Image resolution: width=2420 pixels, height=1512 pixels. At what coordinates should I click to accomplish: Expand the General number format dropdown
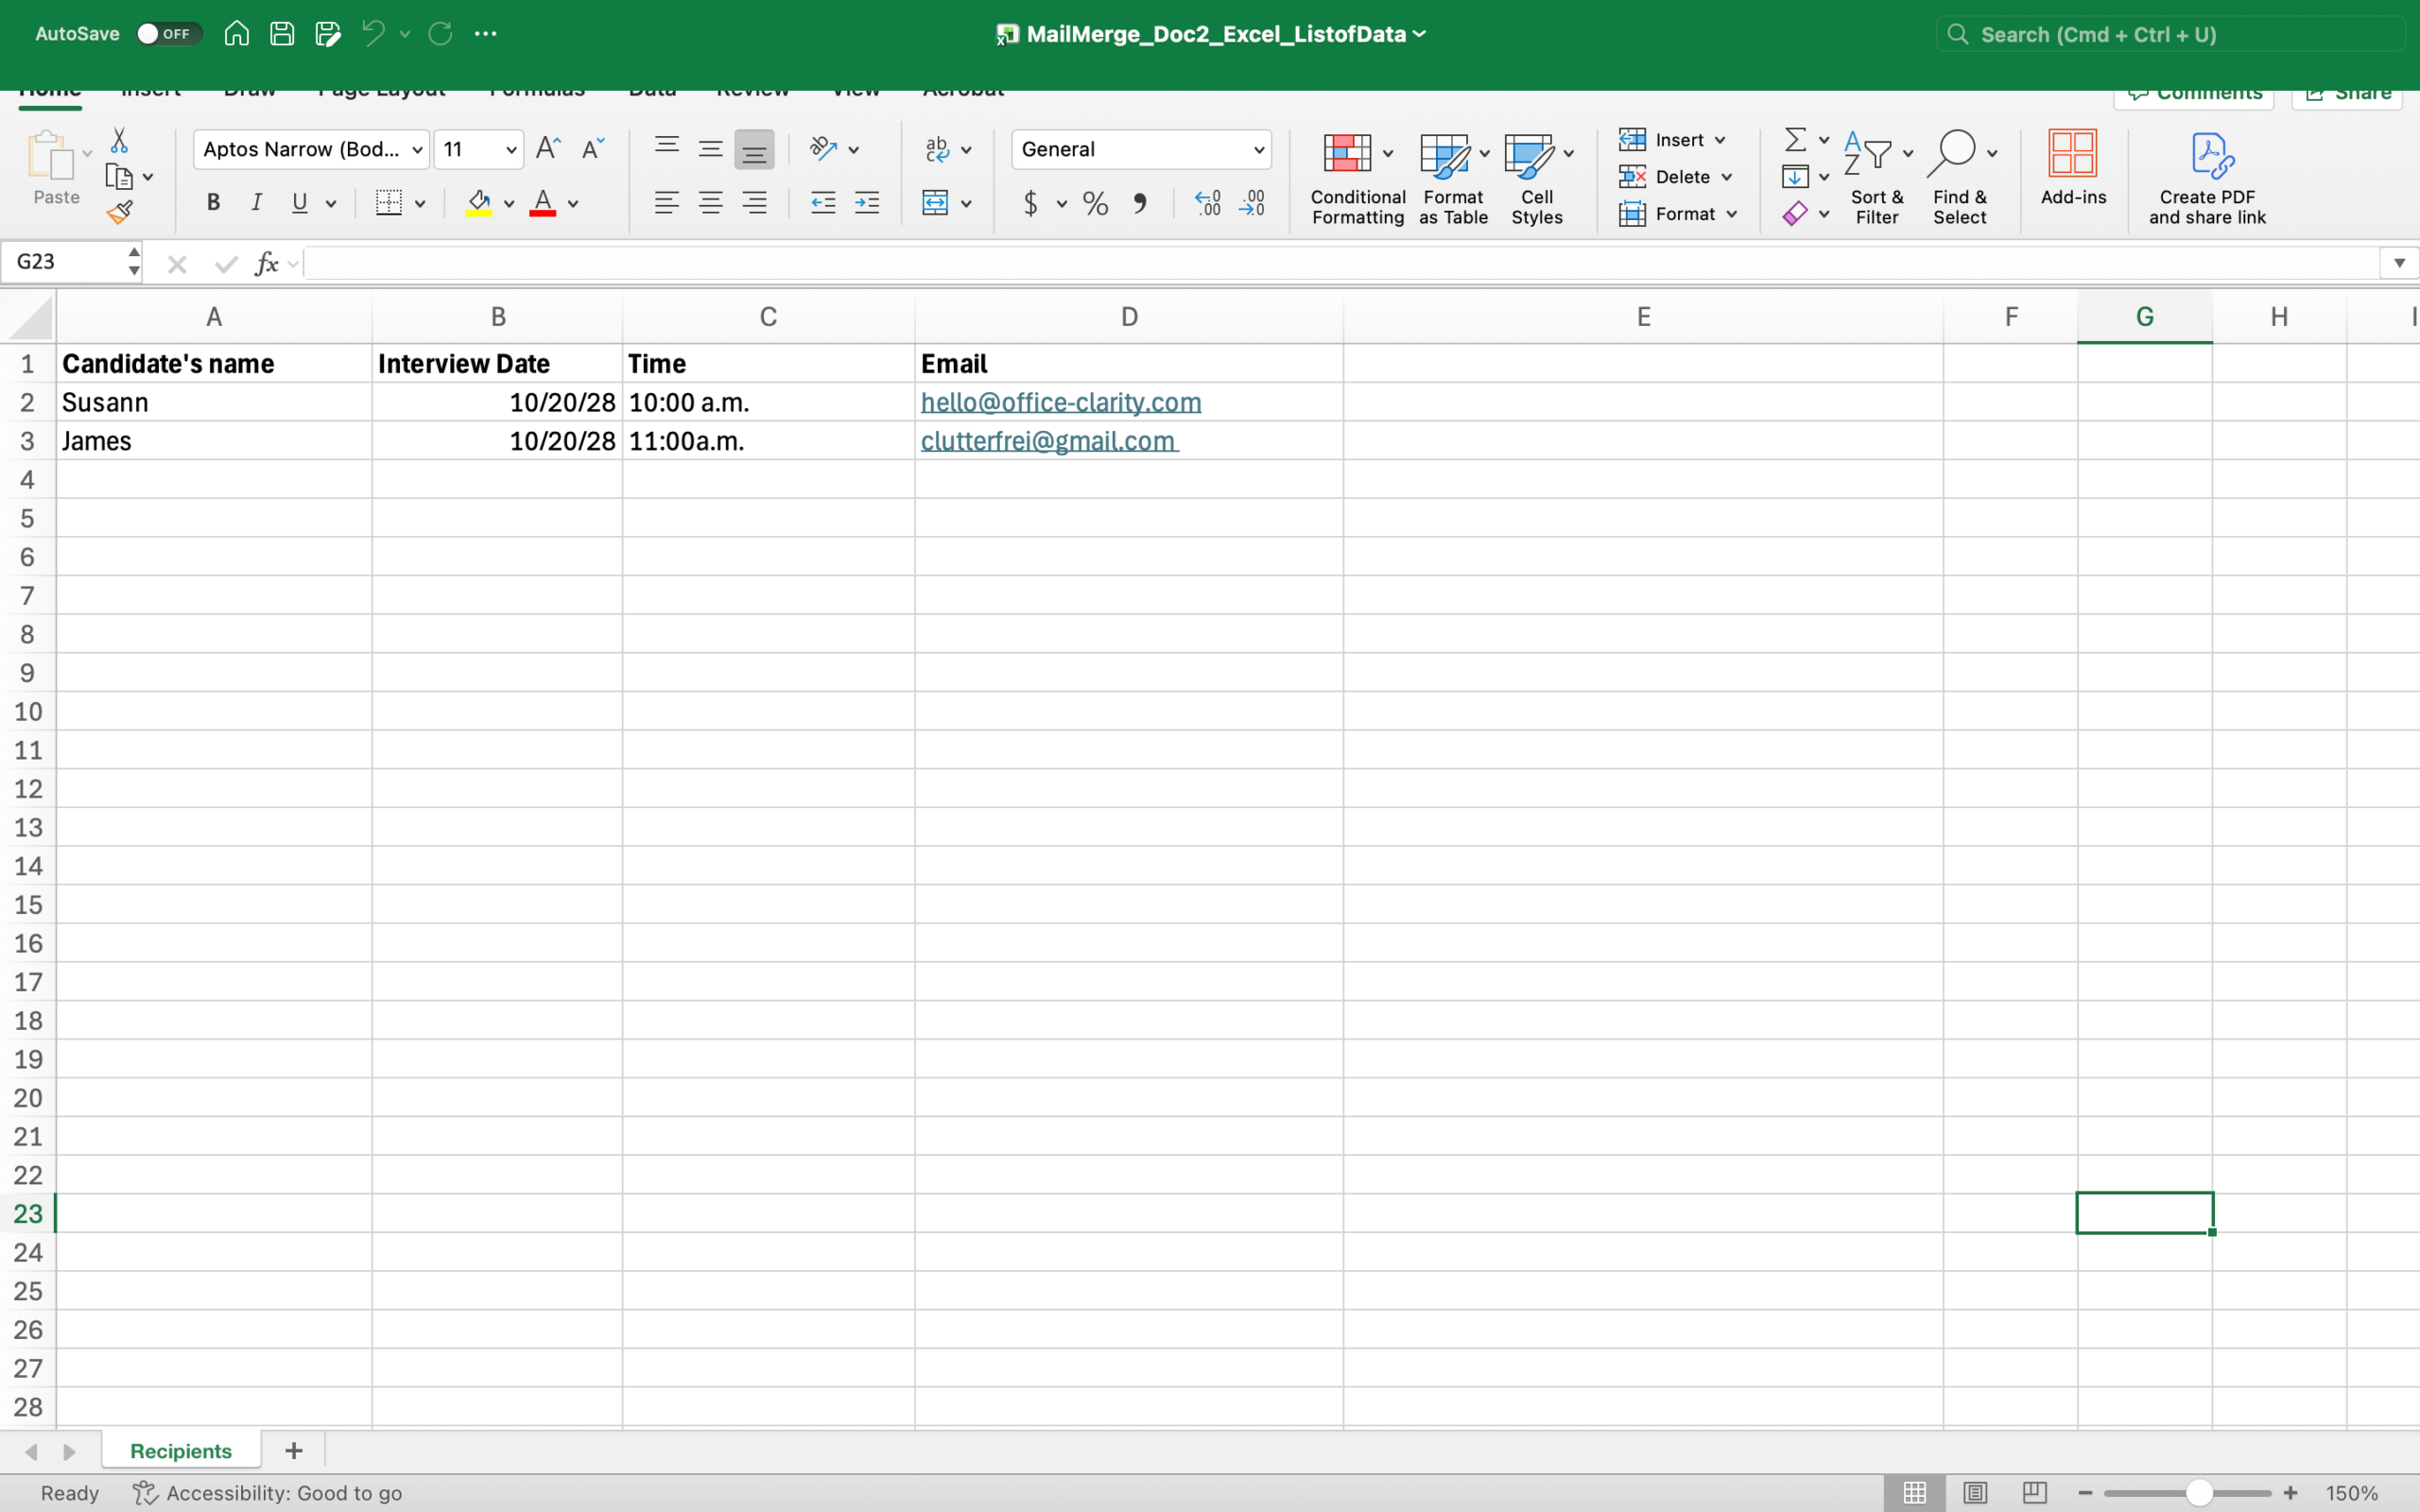tap(1258, 150)
